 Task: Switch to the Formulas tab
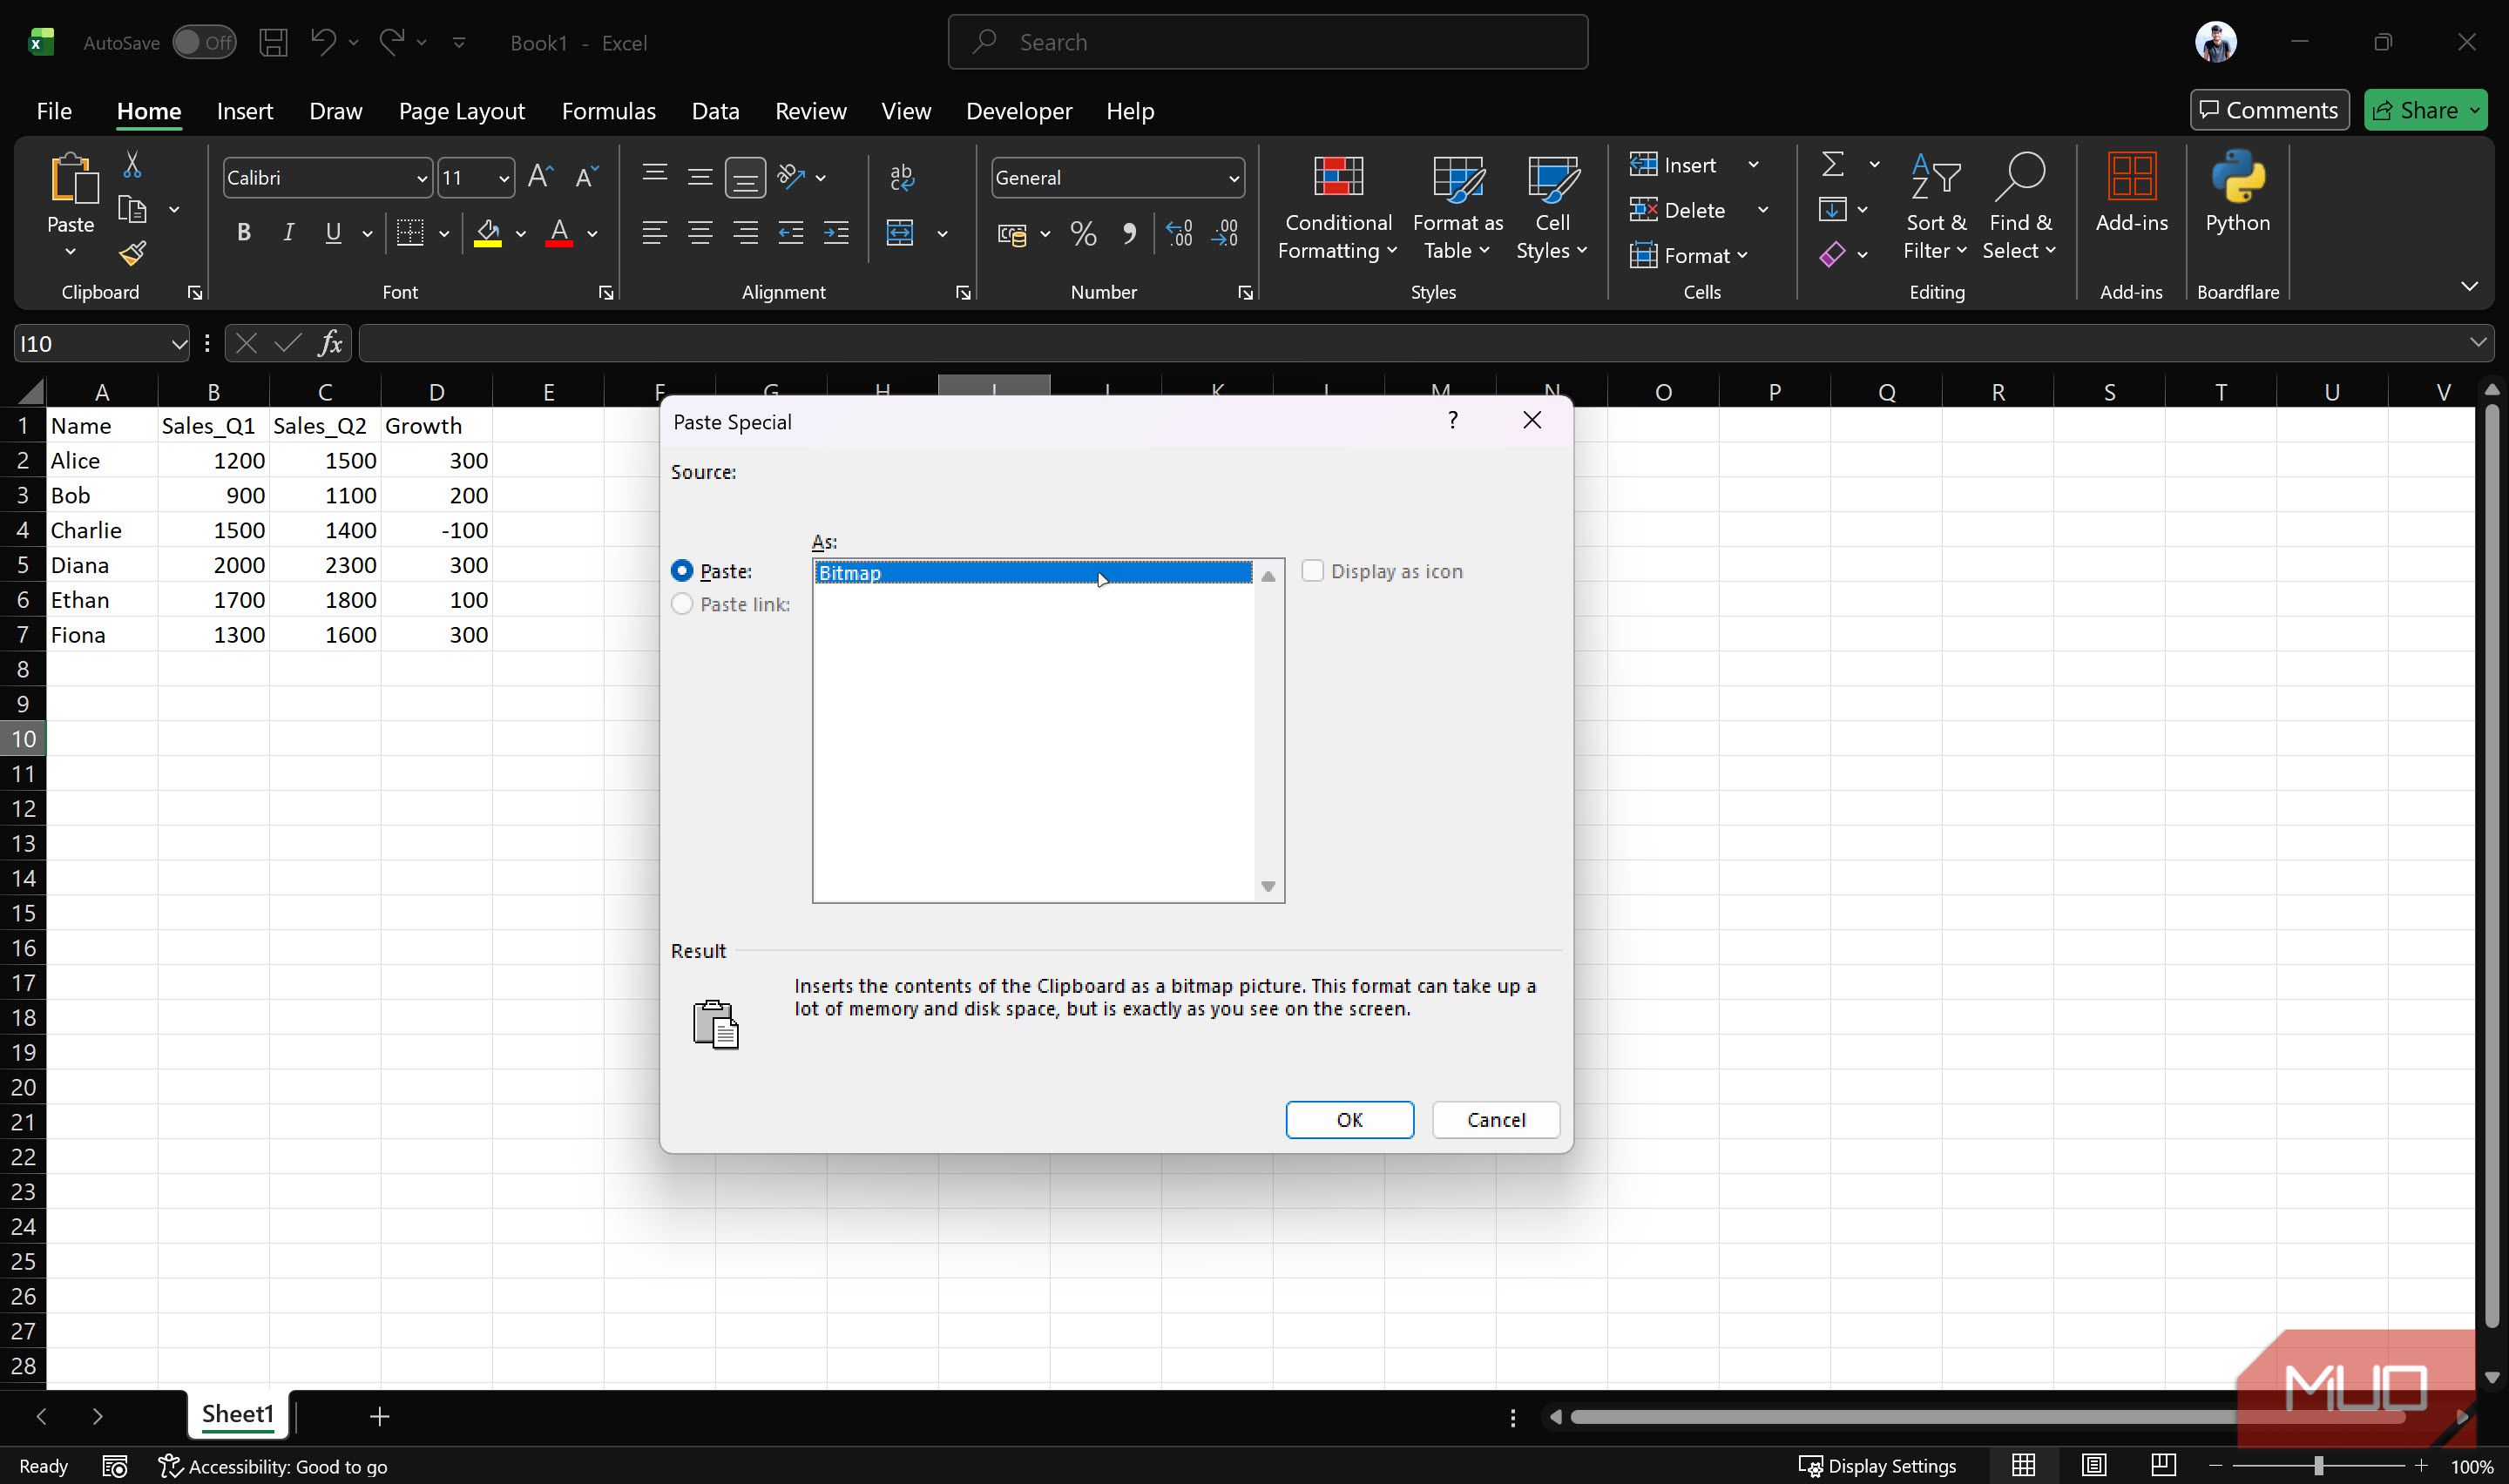pos(608,111)
